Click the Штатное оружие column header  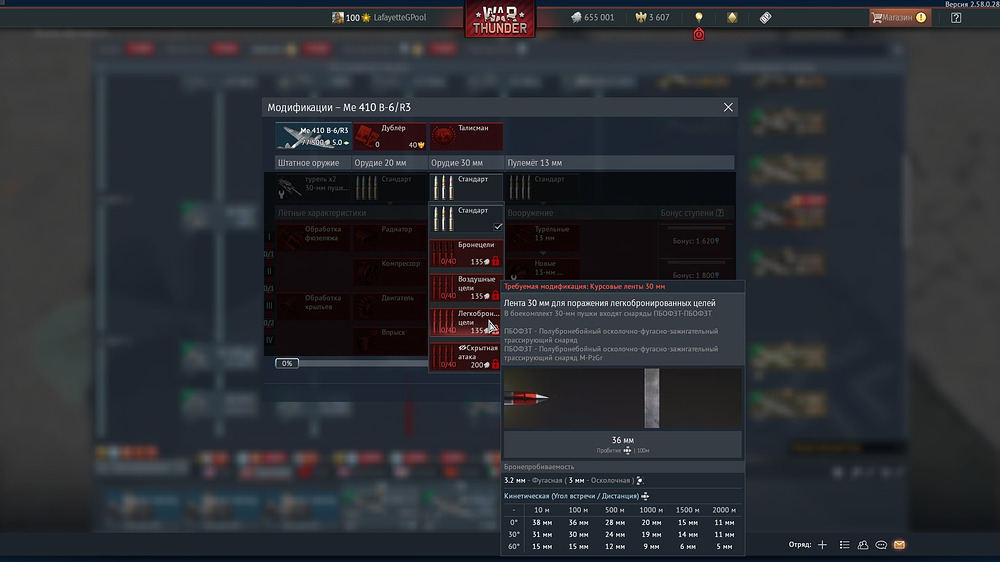tap(312, 163)
